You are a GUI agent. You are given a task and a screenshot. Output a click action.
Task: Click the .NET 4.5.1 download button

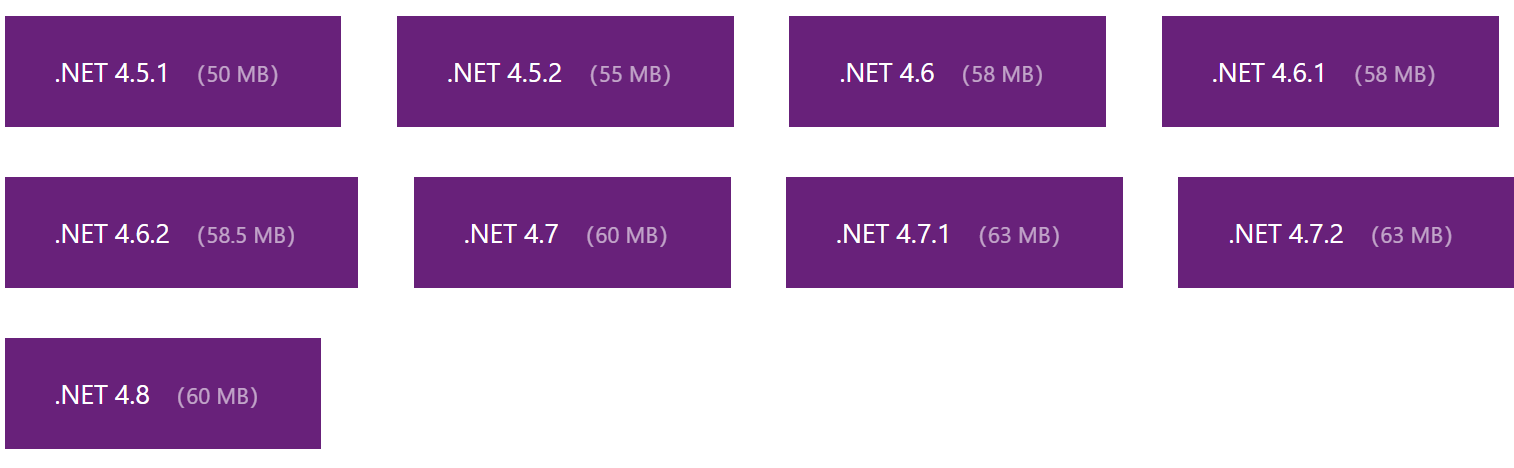pos(172,72)
